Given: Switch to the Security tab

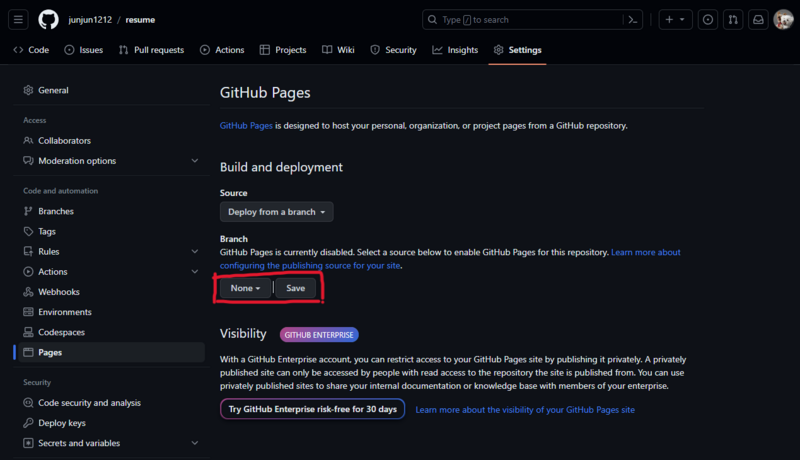Looking at the screenshot, I should click(x=393, y=50).
